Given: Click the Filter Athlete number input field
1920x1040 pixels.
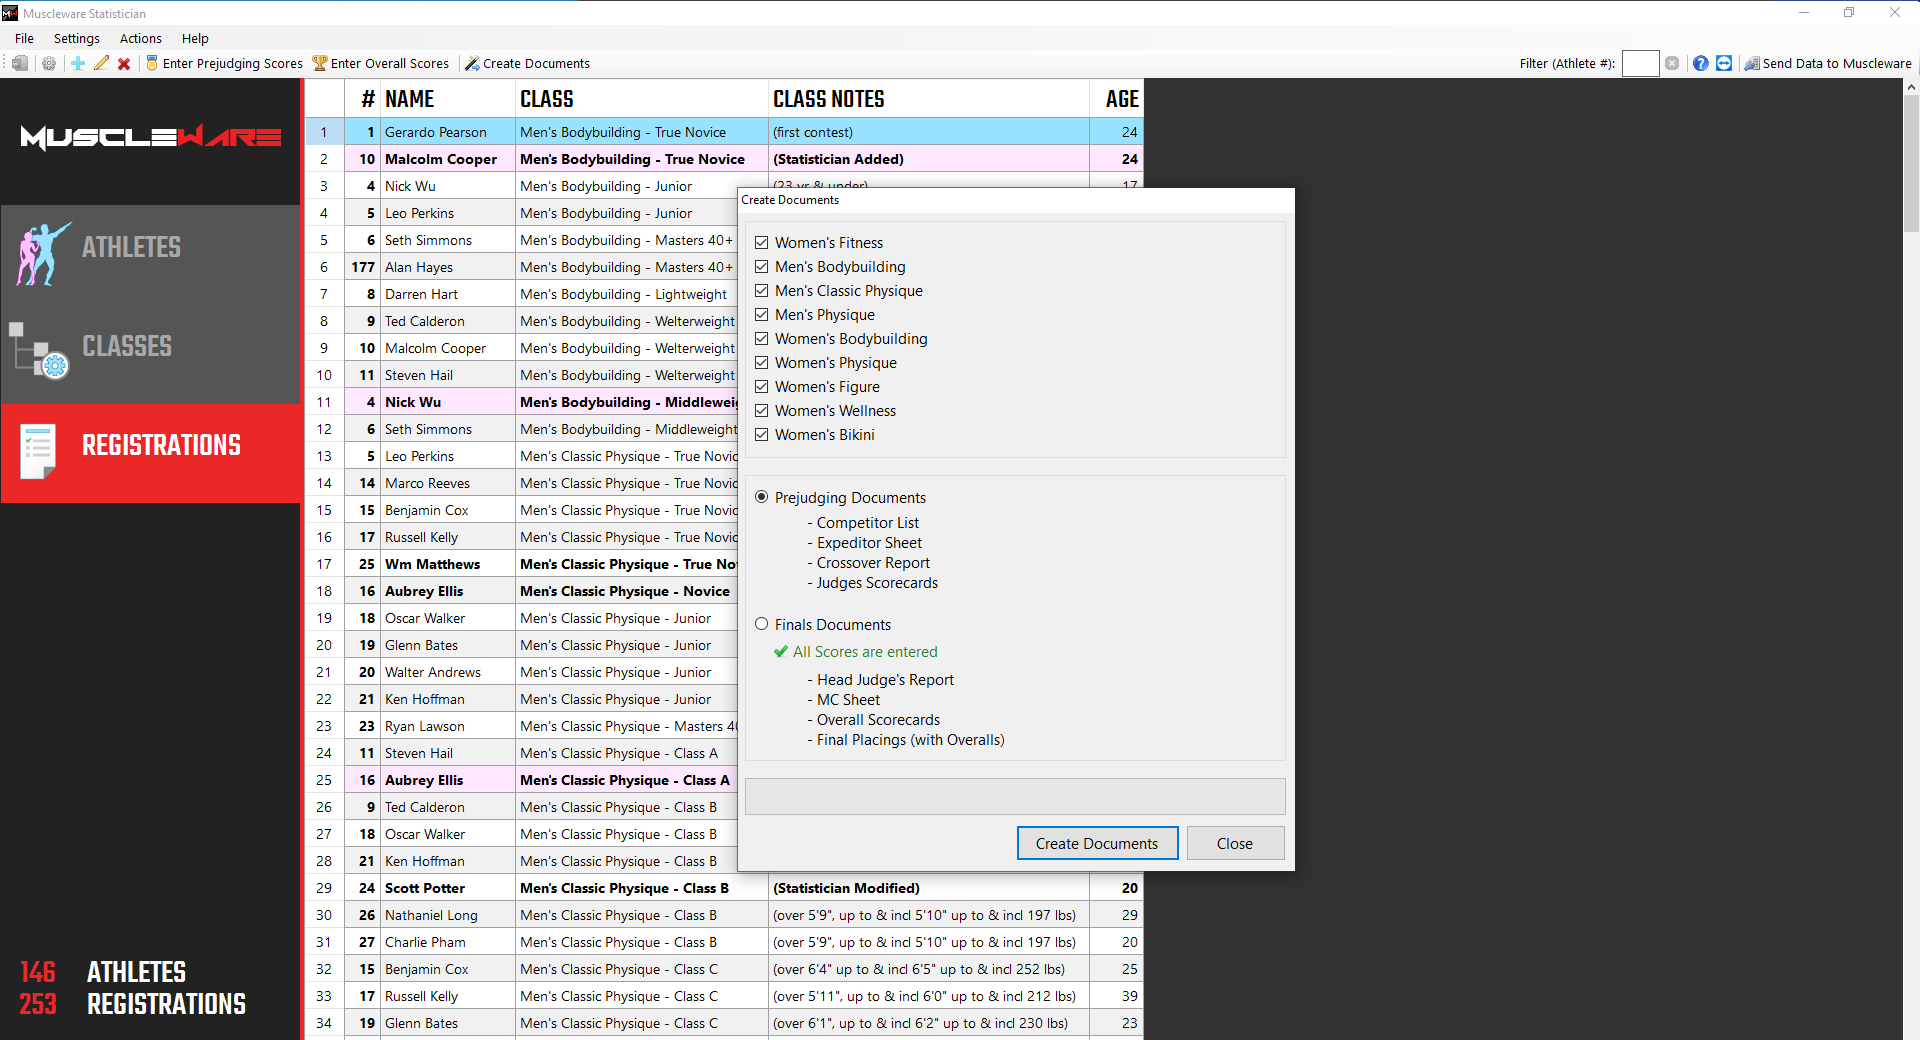Looking at the screenshot, I should [1640, 63].
